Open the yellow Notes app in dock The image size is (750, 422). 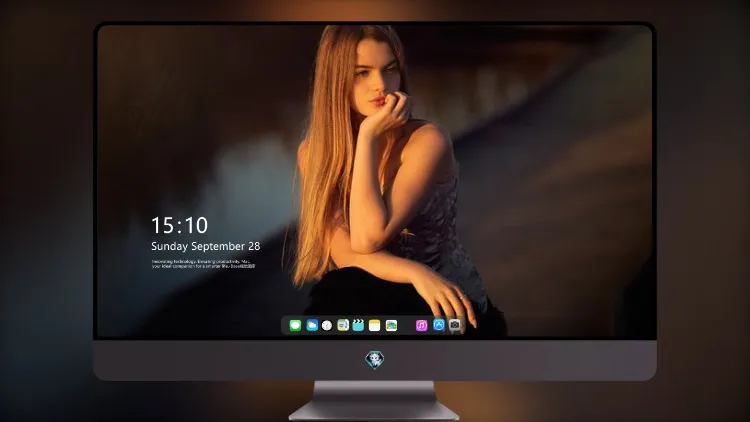pyautogui.click(x=375, y=325)
